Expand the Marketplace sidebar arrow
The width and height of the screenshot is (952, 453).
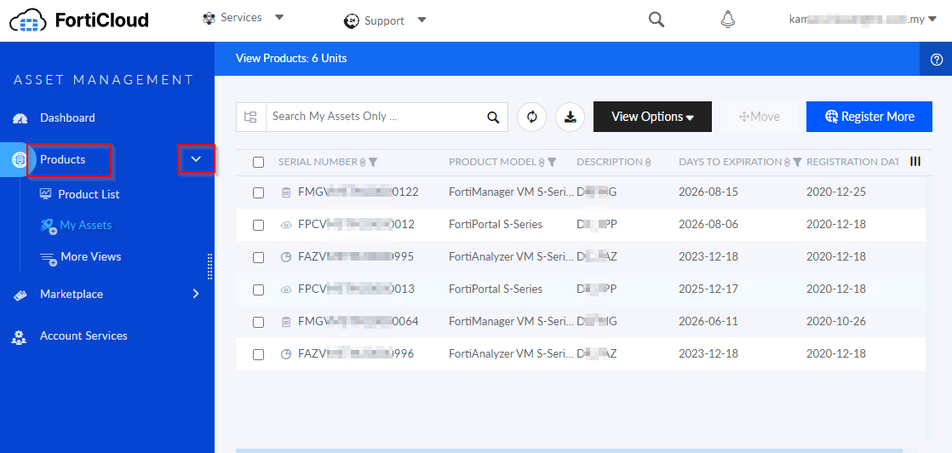tap(196, 294)
